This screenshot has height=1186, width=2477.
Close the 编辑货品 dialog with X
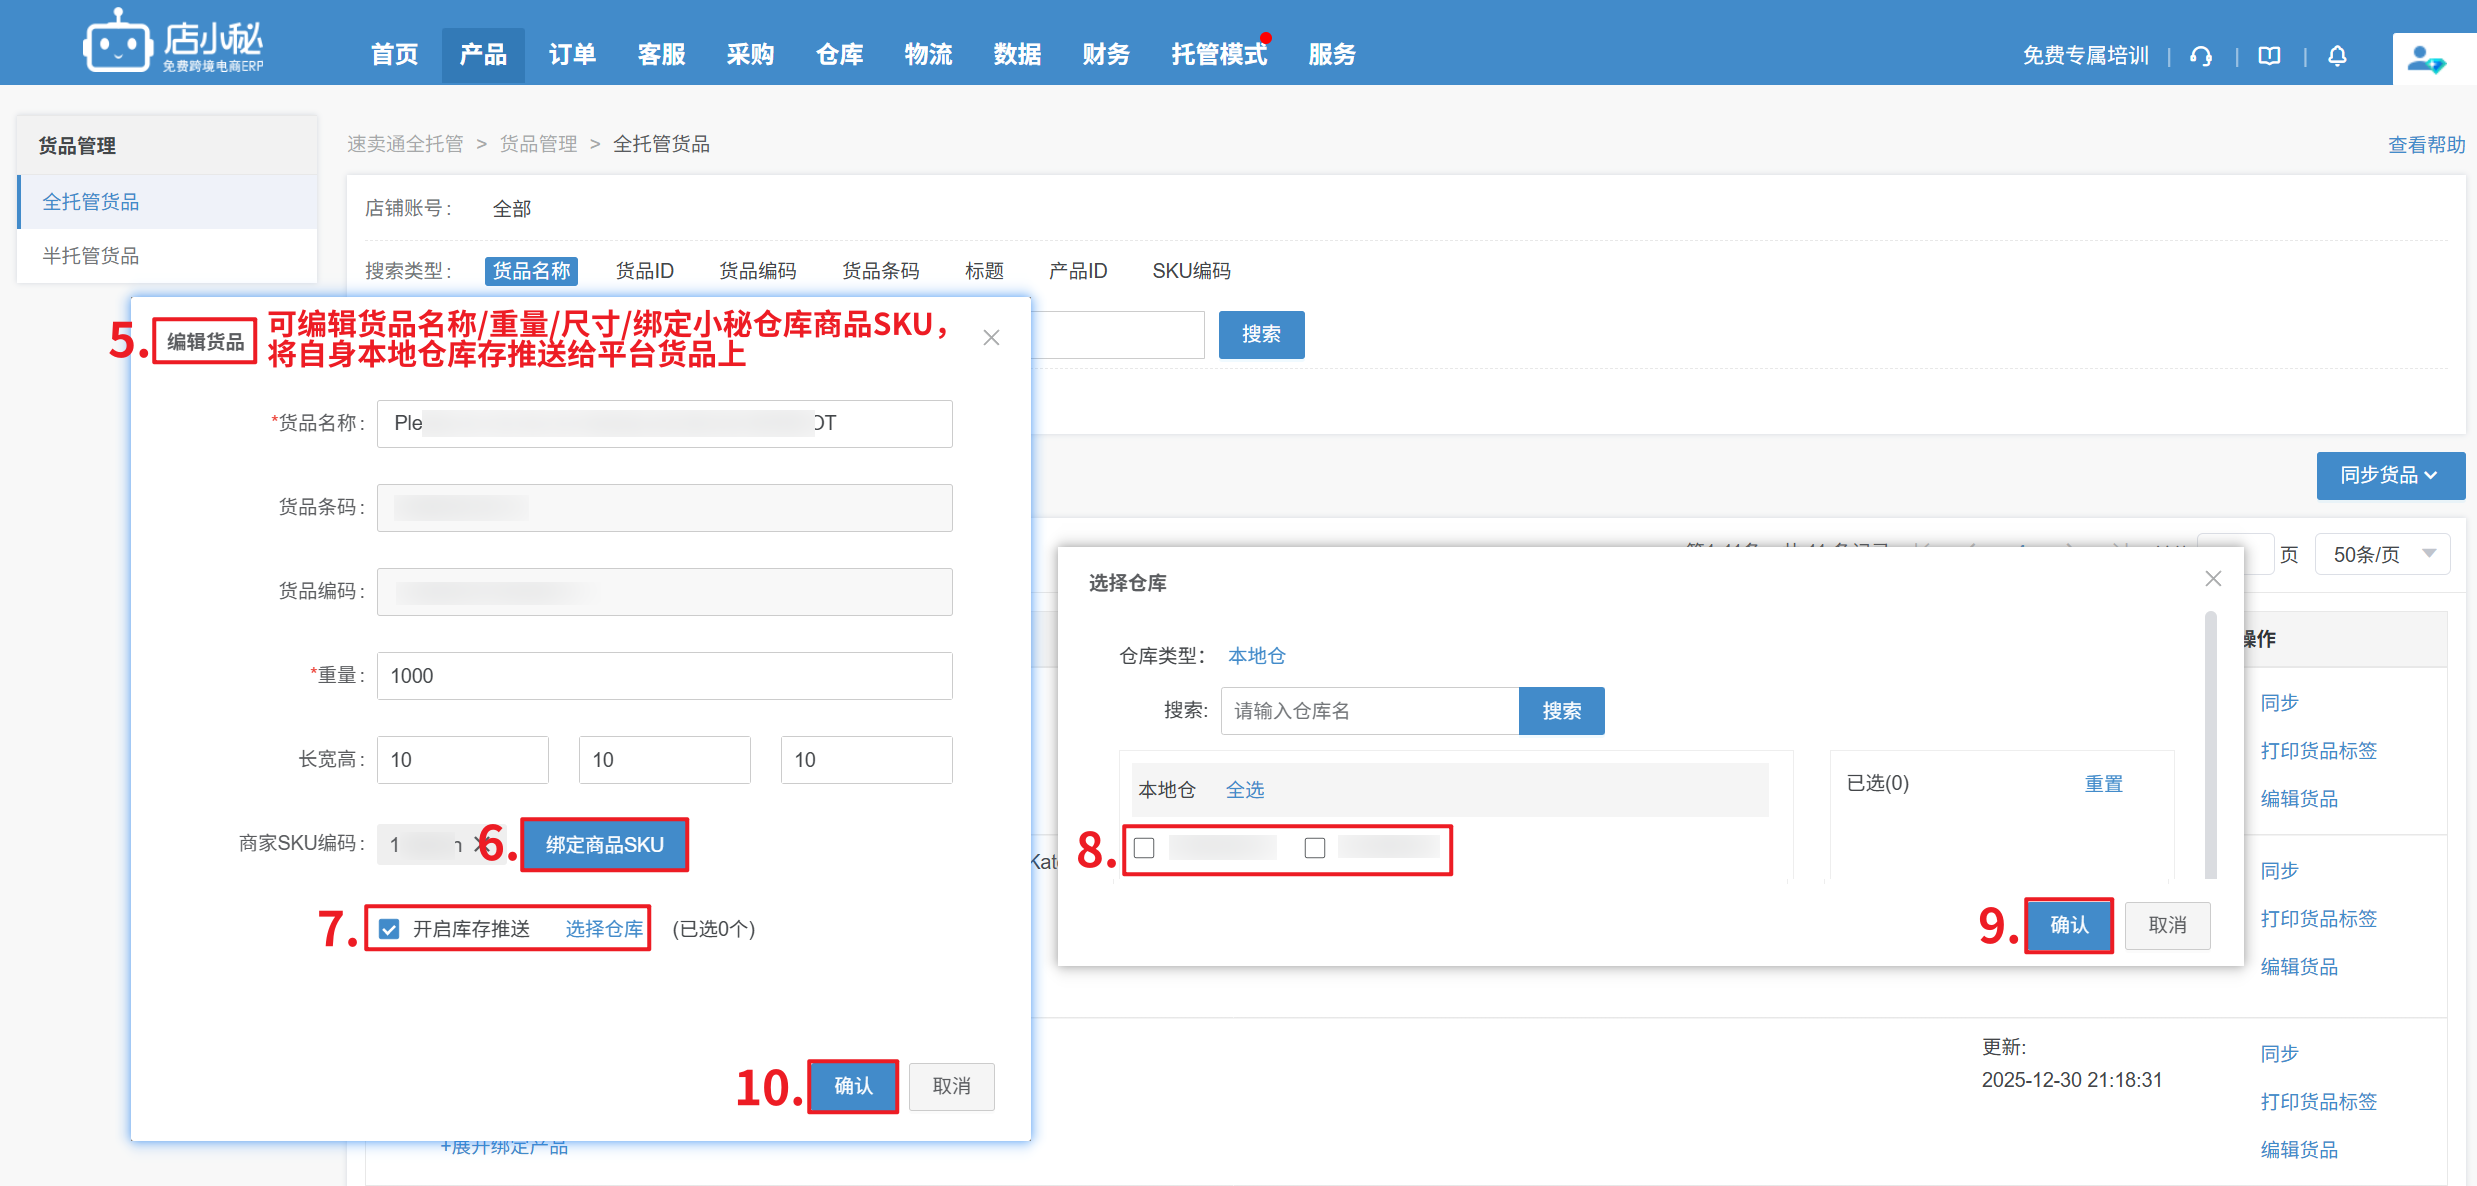pyautogui.click(x=991, y=338)
